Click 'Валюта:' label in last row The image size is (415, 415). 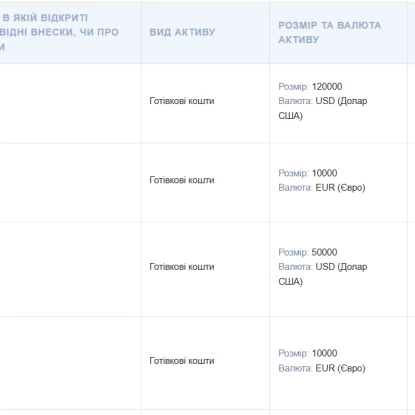point(296,368)
